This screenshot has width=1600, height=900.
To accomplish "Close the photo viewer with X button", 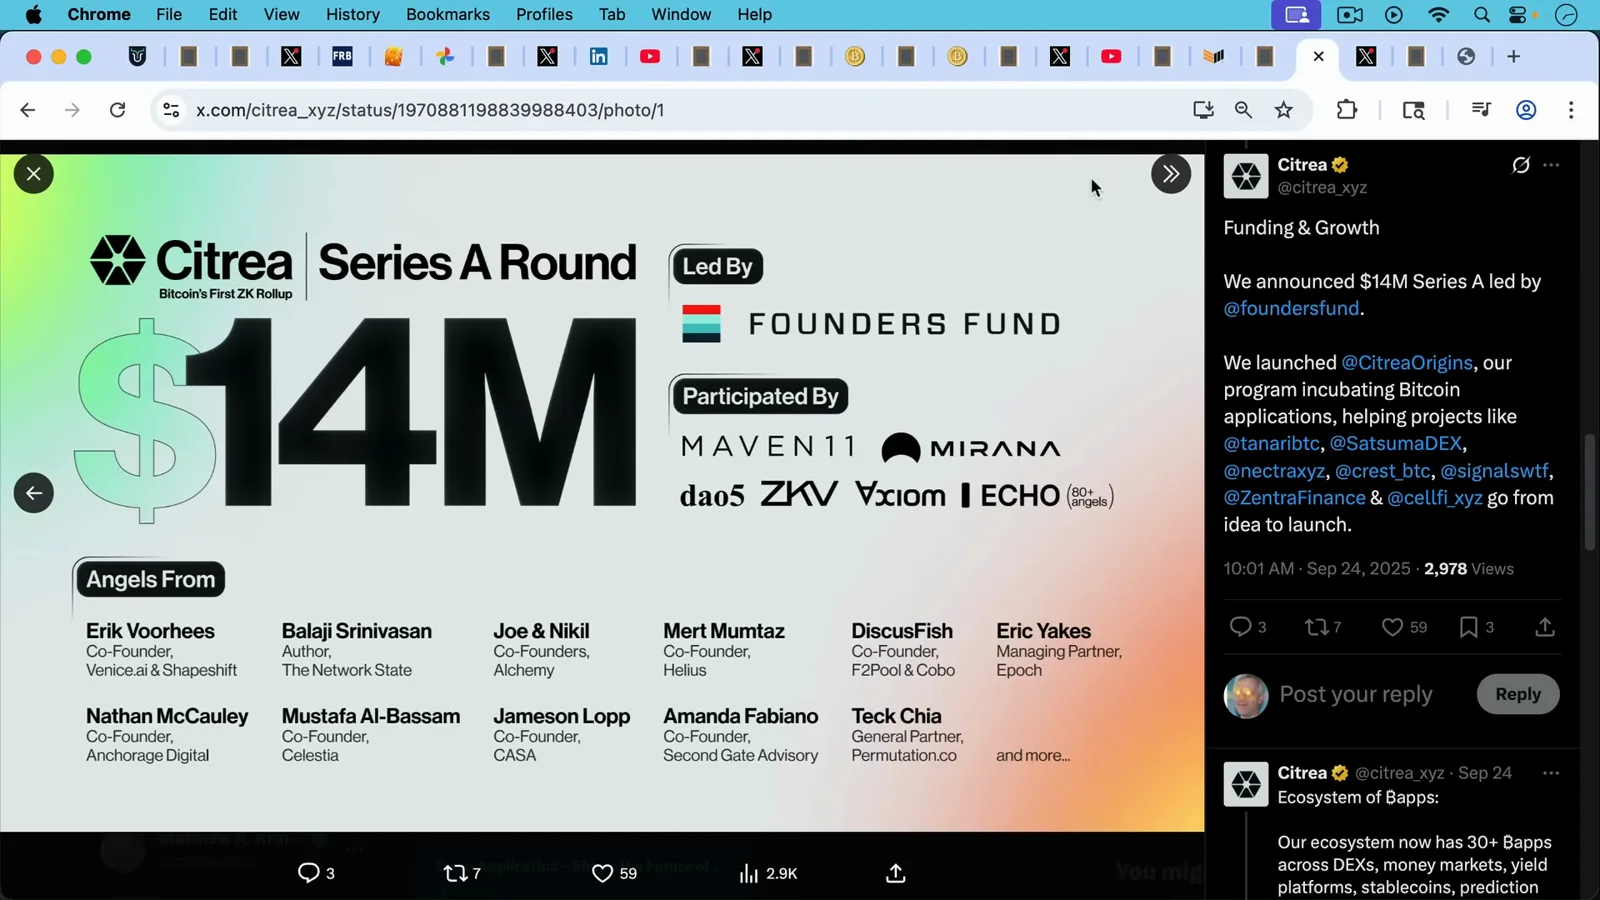I will [34, 174].
